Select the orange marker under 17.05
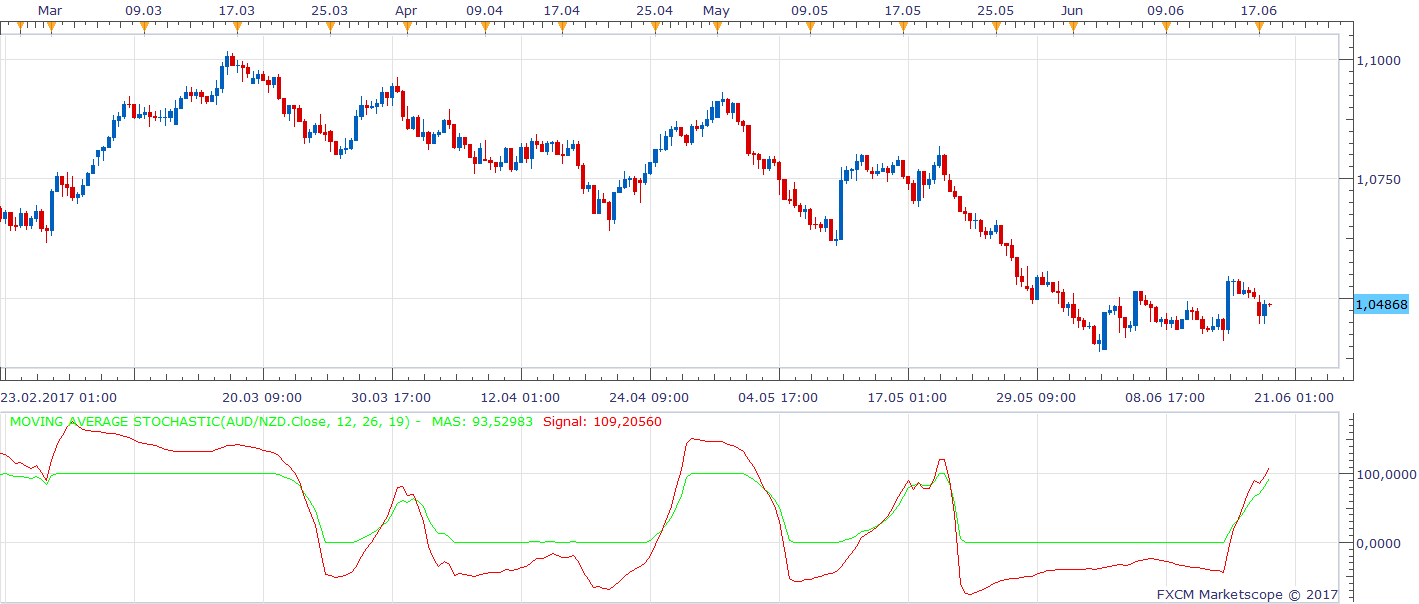 point(903,27)
